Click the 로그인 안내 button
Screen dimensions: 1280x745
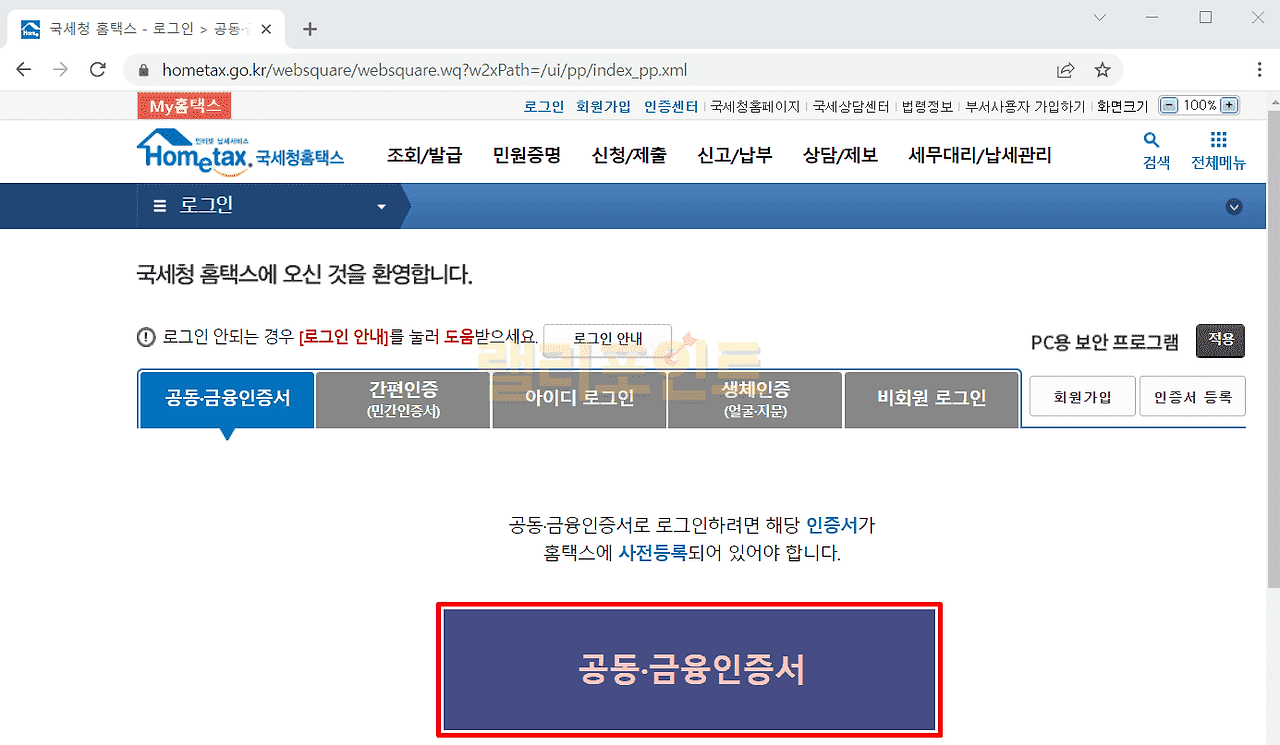point(607,339)
